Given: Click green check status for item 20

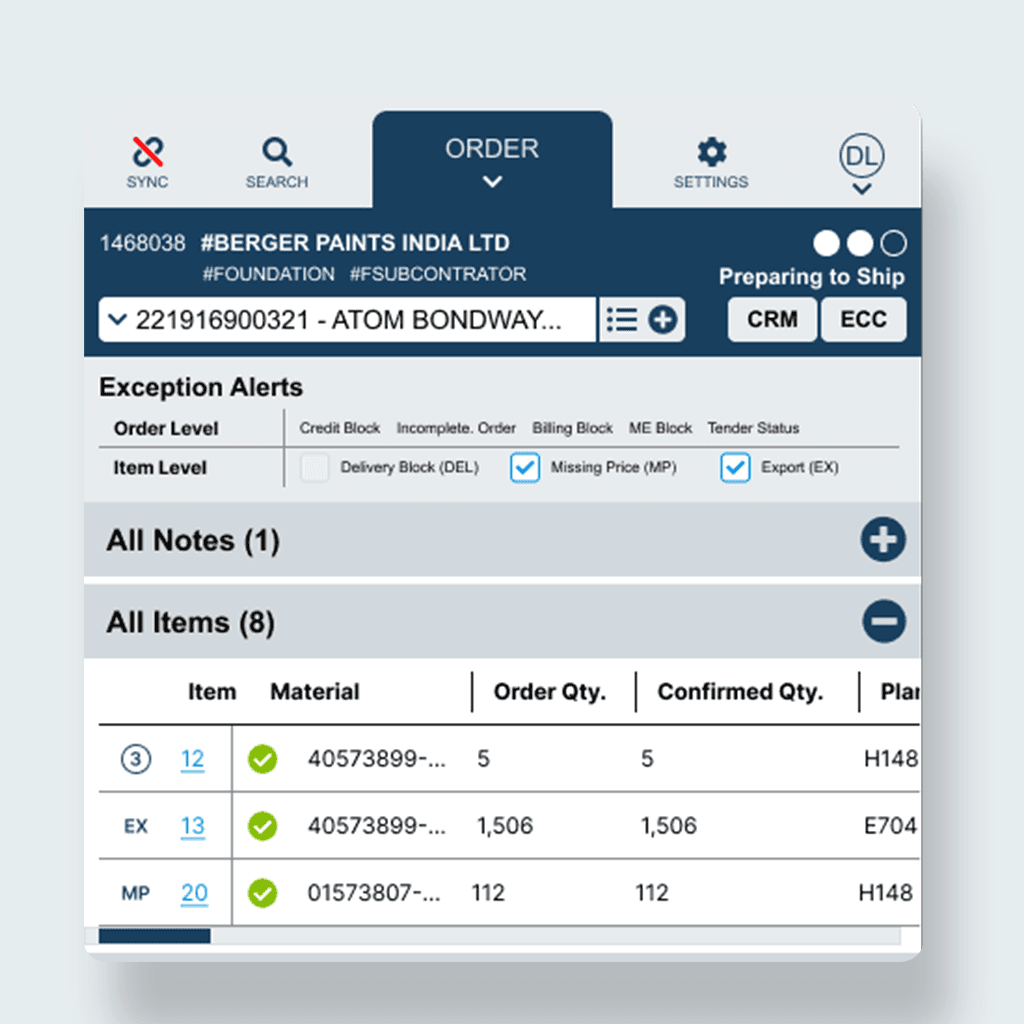Looking at the screenshot, I should [263, 893].
